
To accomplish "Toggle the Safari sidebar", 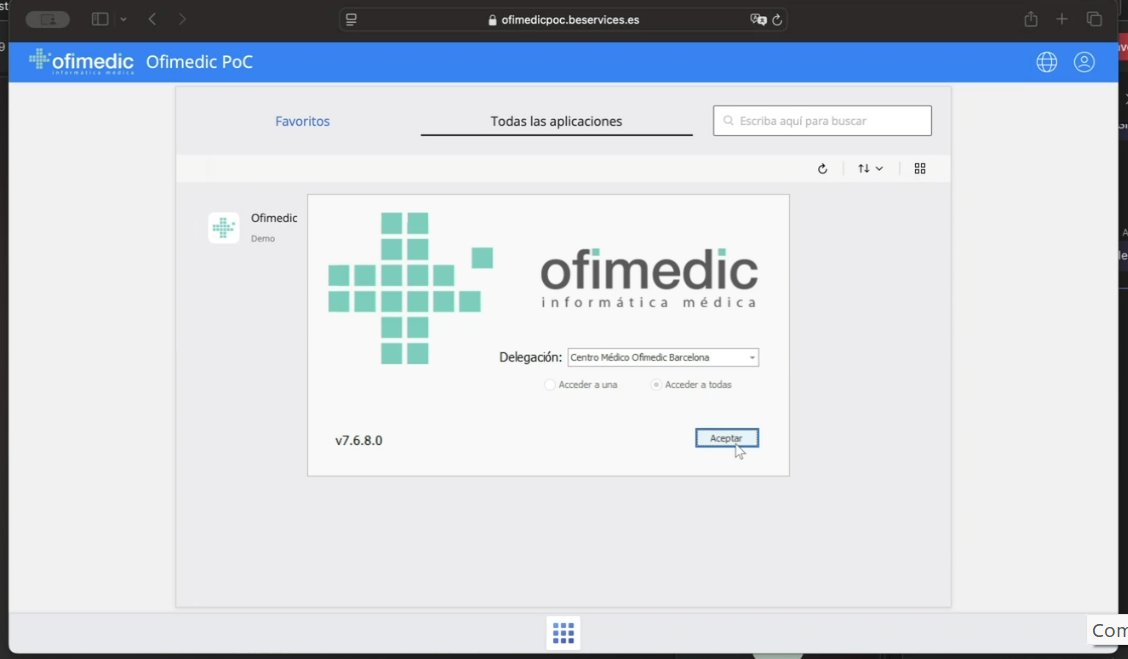I will point(100,20).
